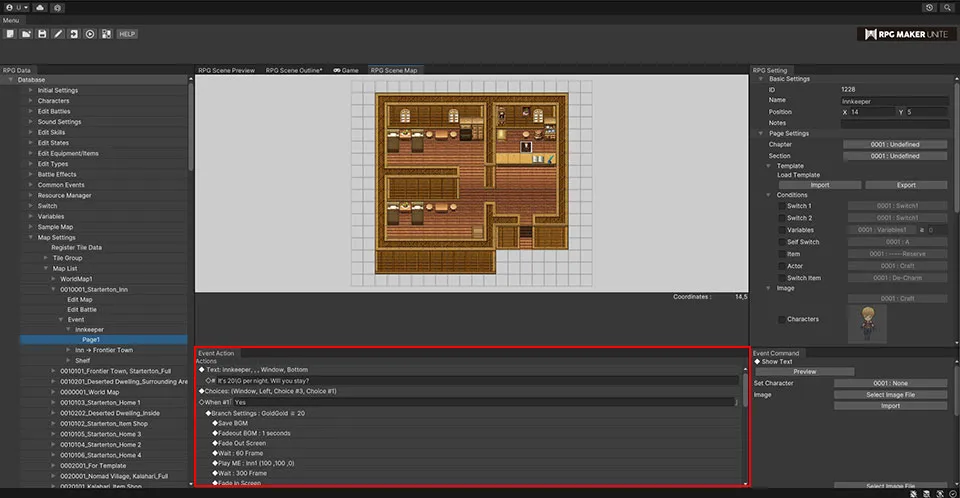Viewport: 960px width, 498px height.
Task: Toggle the Characters image checkbox
Action: [780, 319]
